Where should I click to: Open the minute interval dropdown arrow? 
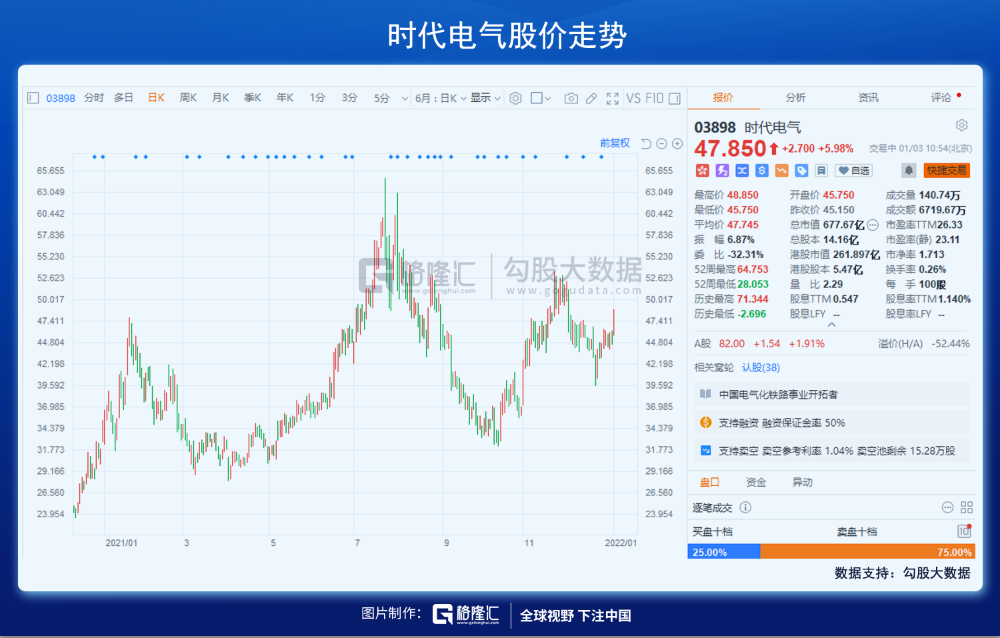(x=404, y=98)
